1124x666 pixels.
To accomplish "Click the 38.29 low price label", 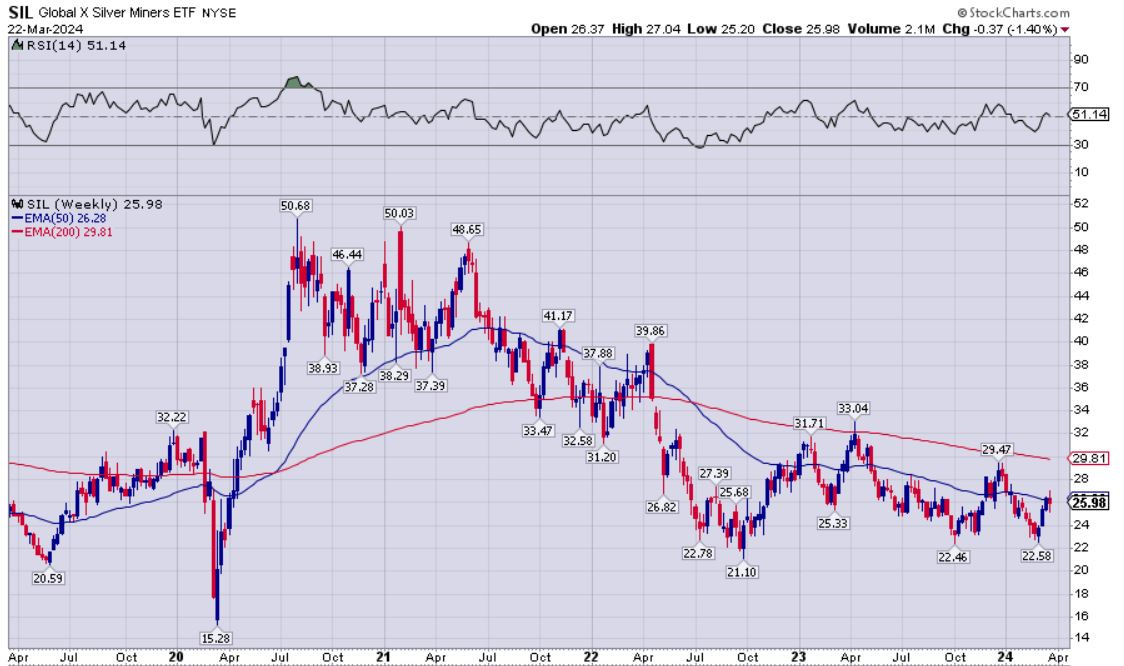I will click(394, 376).
